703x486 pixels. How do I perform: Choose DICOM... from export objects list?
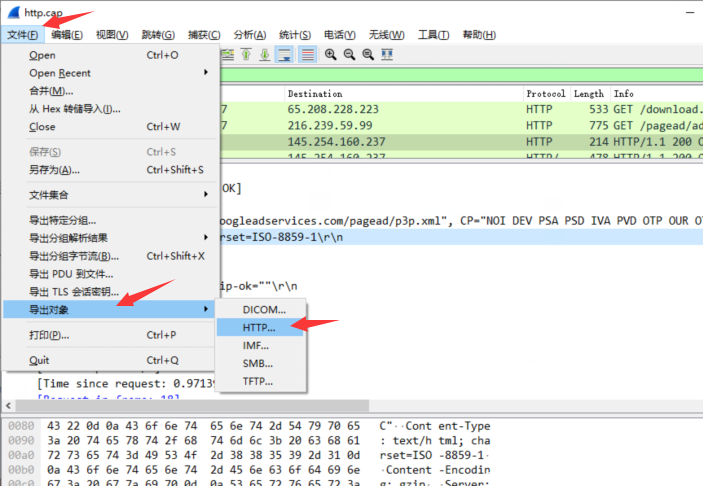(264, 310)
